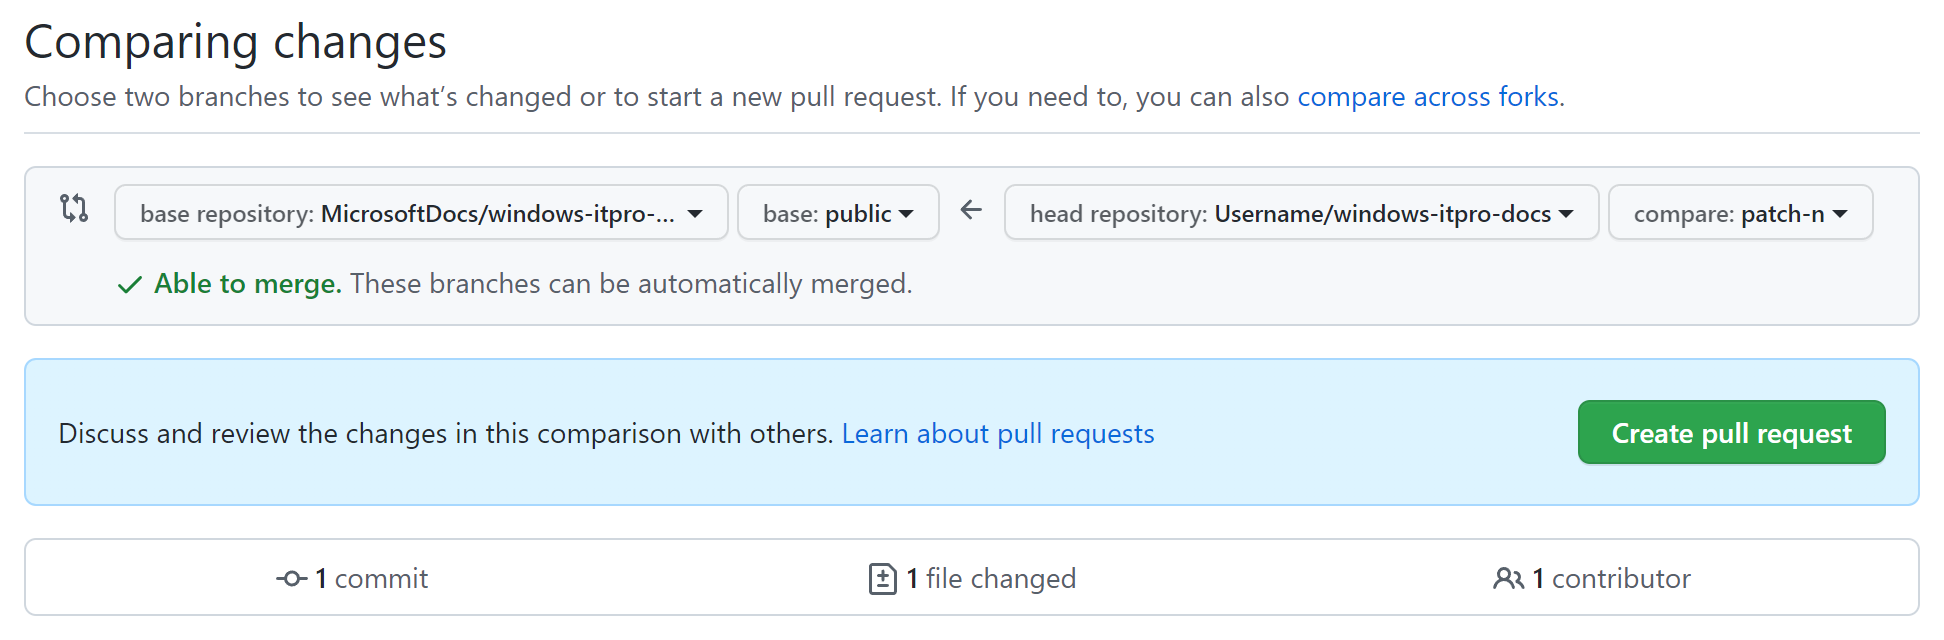Follow the compare across forks link
Image resolution: width=1944 pixels, height=640 pixels.
[x=1428, y=97]
